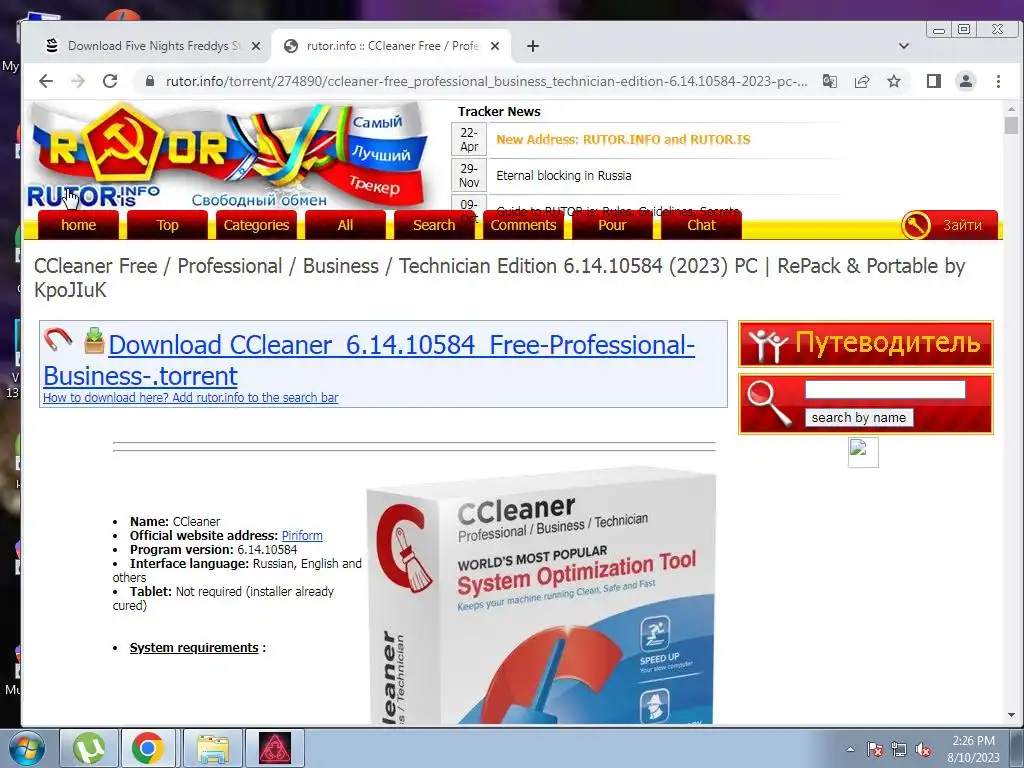Open the Chrome profile avatar
The width and height of the screenshot is (1024, 768).
[x=965, y=81]
